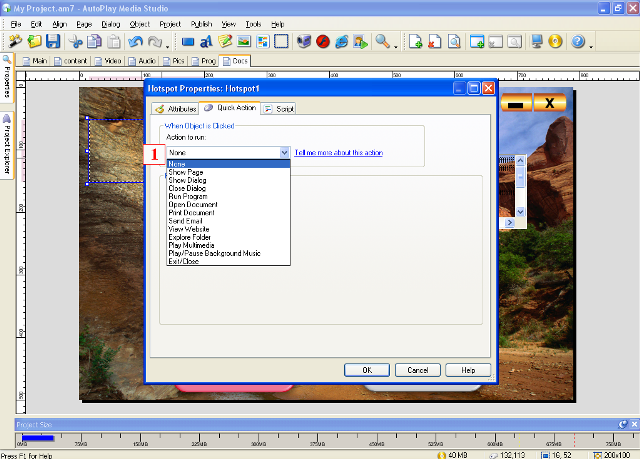Switch to the Script tab
640x459 pixels.
pos(279,108)
